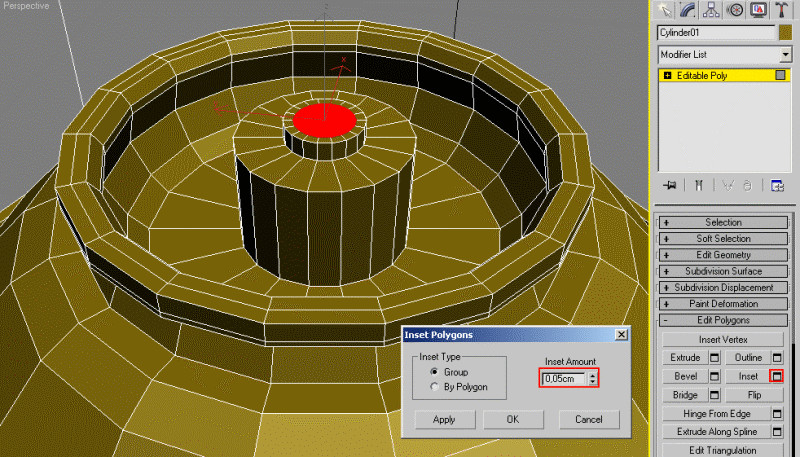Close the Inset Polygons dialog
800x457 pixels.
[621, 335]
